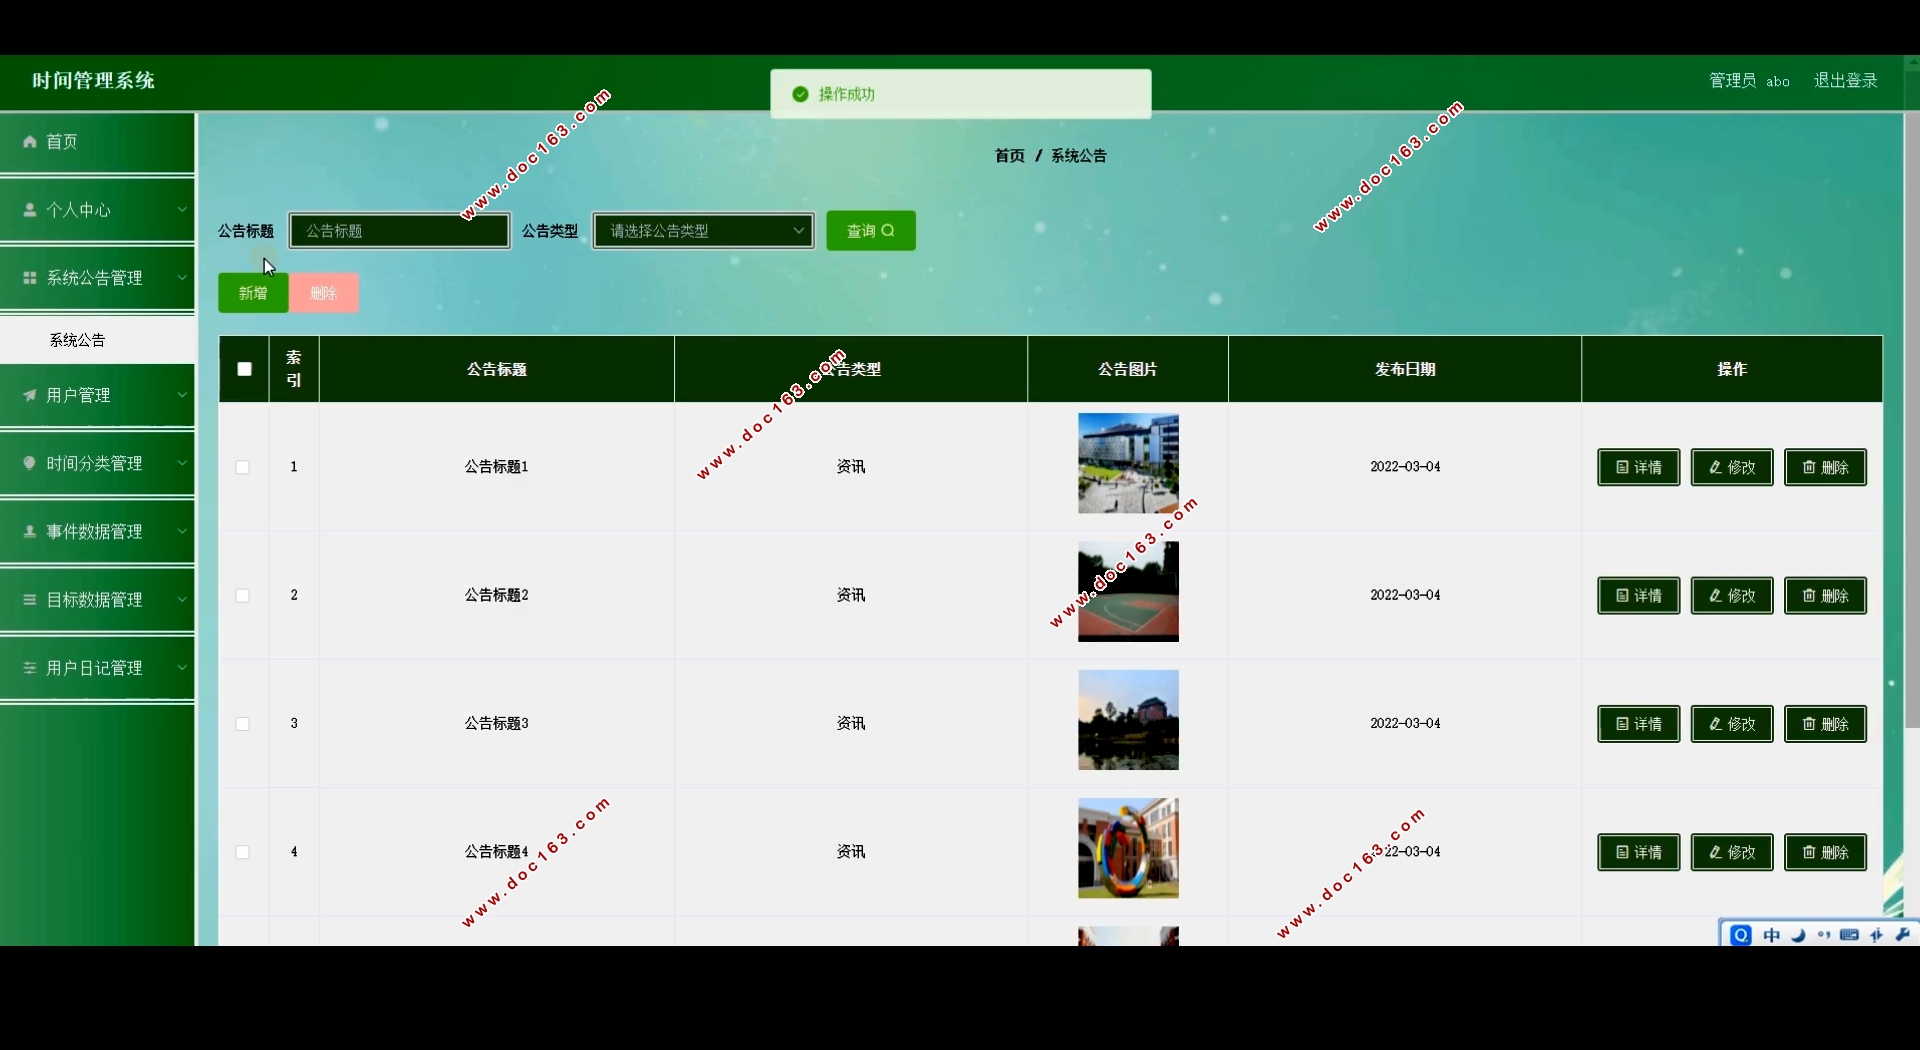Click the 删除 trash icon in row 公告标题2
The width and height of the screenshot is (1920, 1050).
pyautogui.click(x=1809, y=596)
